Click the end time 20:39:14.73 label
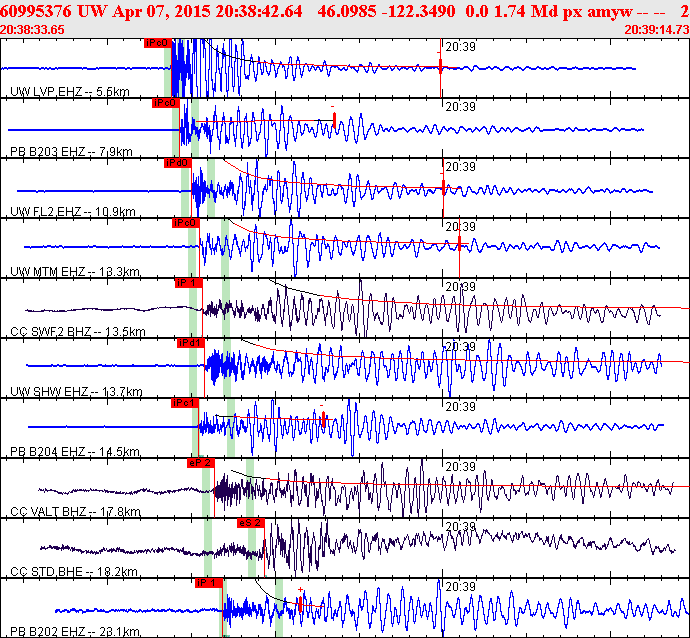The width and height of the screenshot is (690, 638). tap(657, 29)
